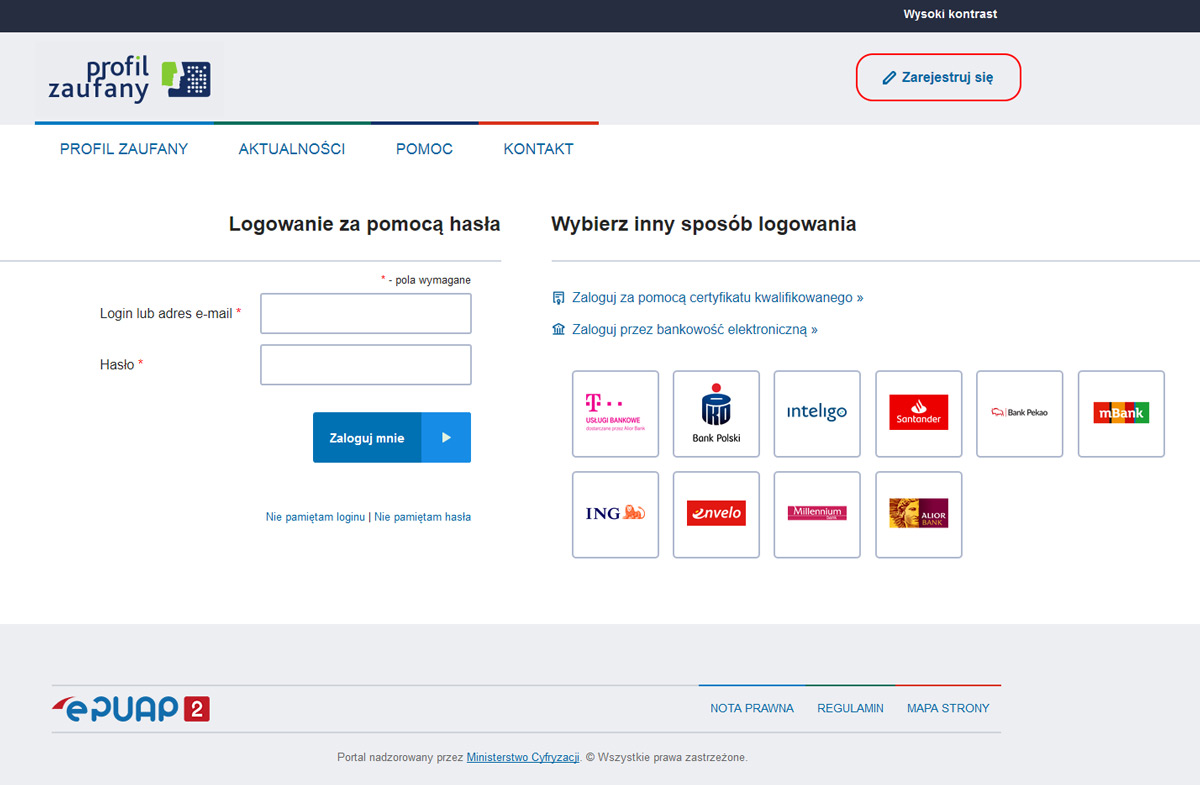Viewport: 1200px width, 785px height.
Task: Open Zaloguj za pomocą certyfikatu kwalifikowanego link
Action: click(717, 298)
